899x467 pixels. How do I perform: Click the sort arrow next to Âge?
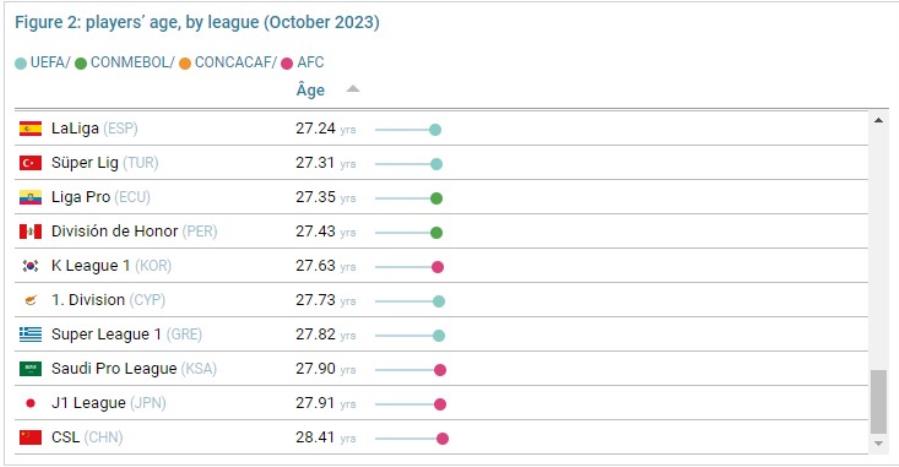point(353,89)
